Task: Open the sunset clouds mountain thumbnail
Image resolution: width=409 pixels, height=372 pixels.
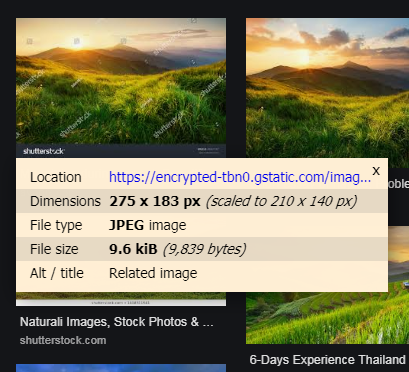Action: [327, 88]
